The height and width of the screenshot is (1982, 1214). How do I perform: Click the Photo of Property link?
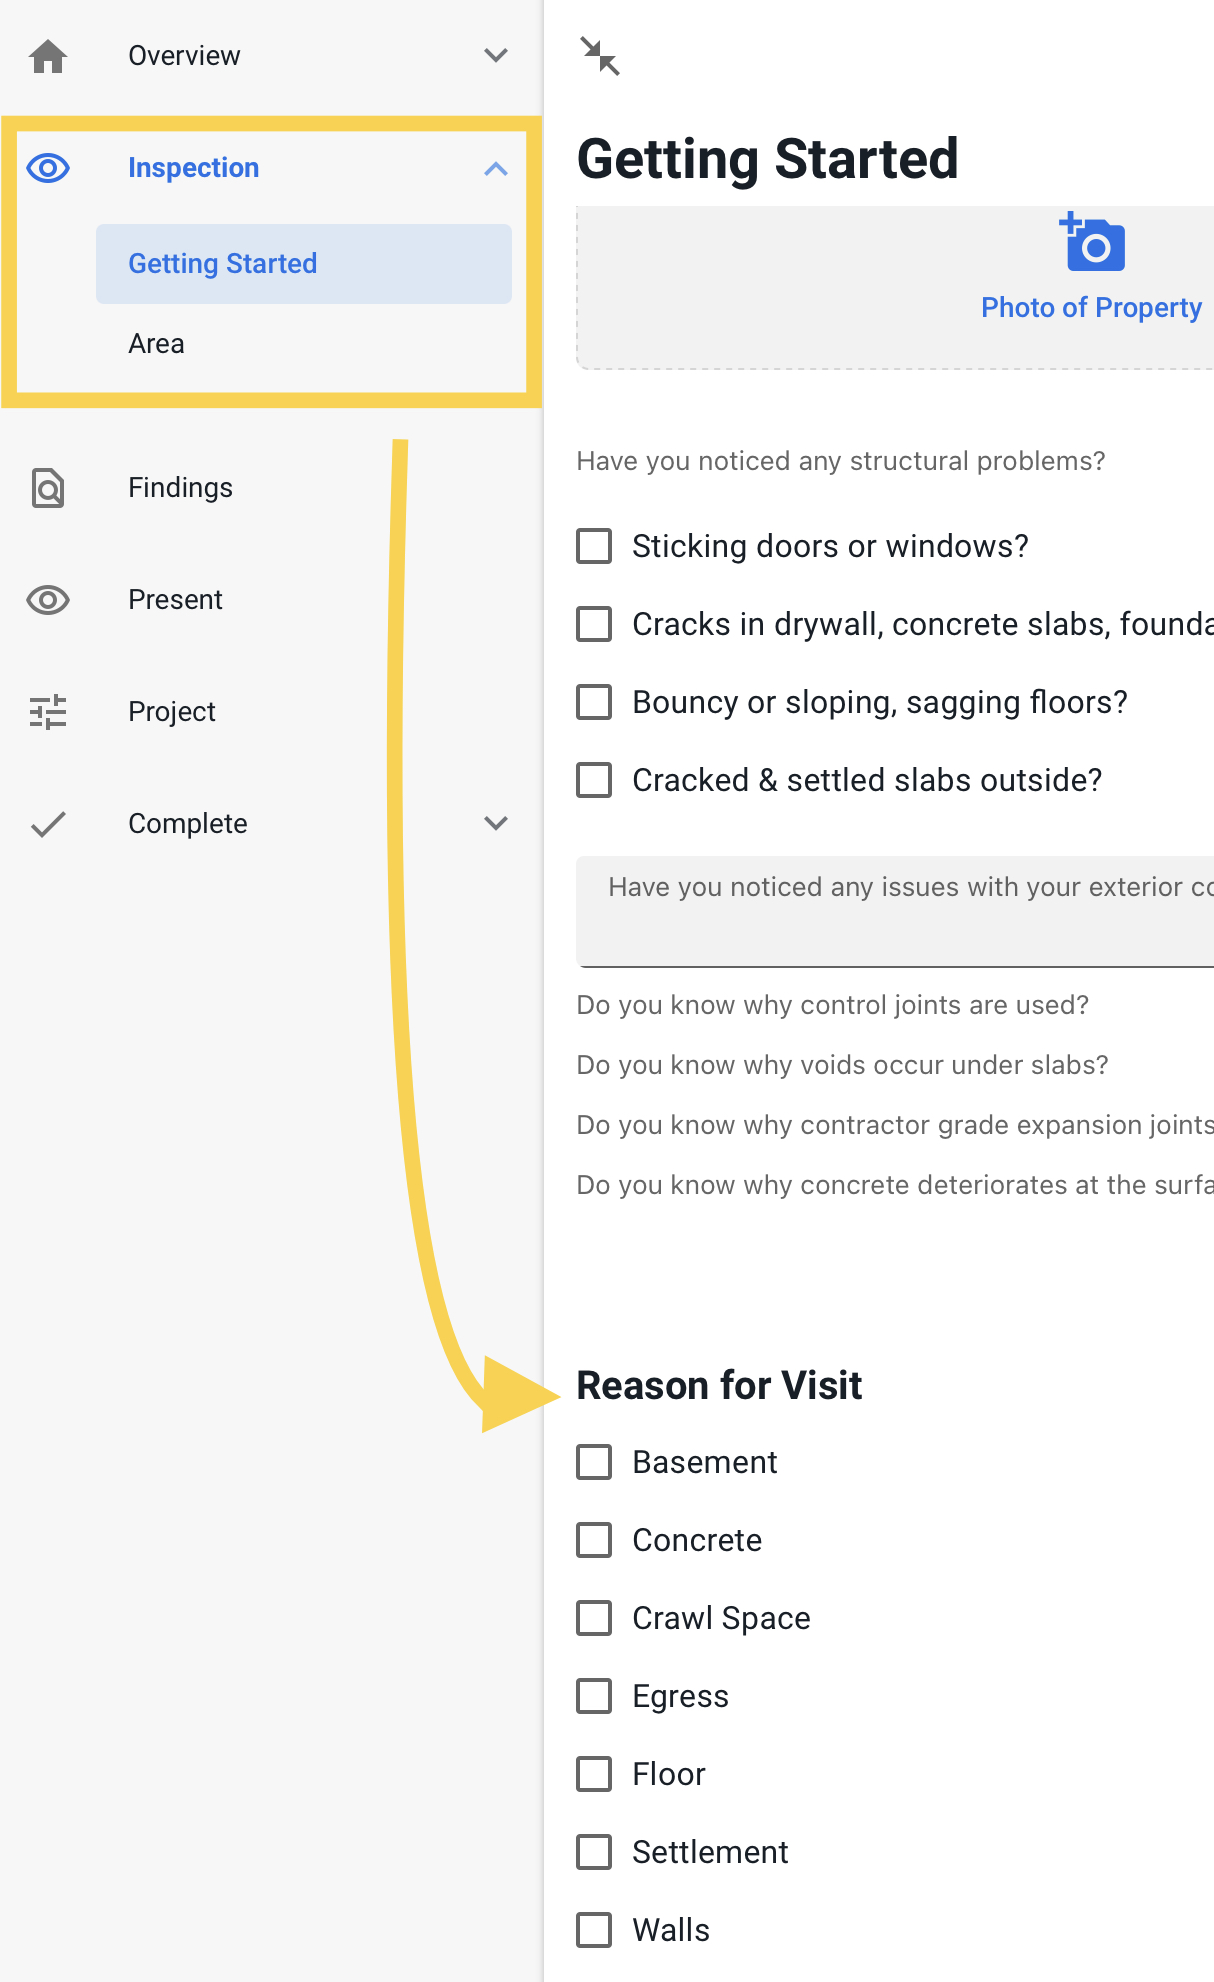[x=1091, y=308]
